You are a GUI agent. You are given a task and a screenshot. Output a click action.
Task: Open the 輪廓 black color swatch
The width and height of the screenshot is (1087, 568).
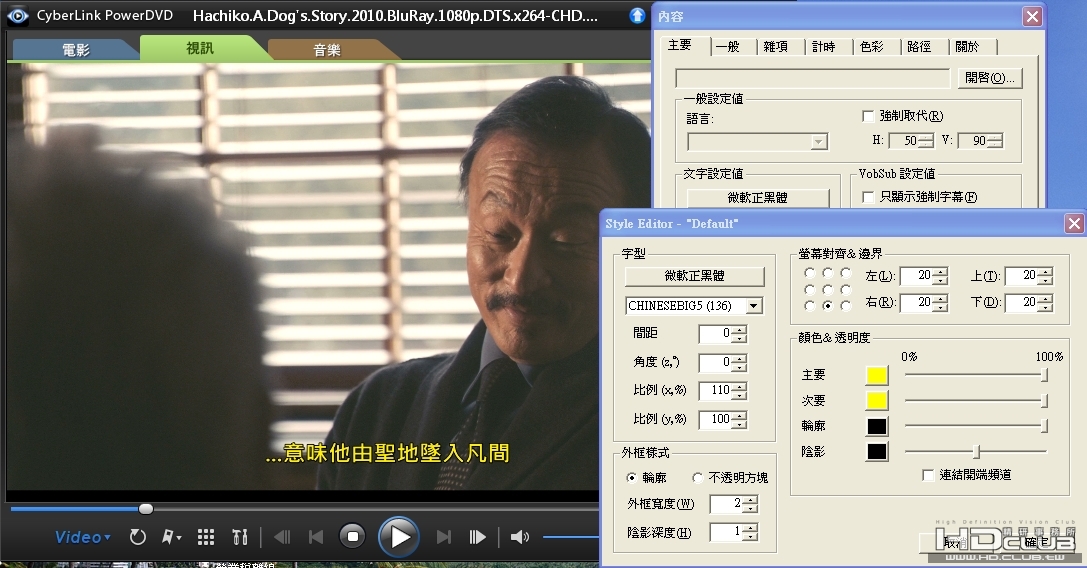877,426
